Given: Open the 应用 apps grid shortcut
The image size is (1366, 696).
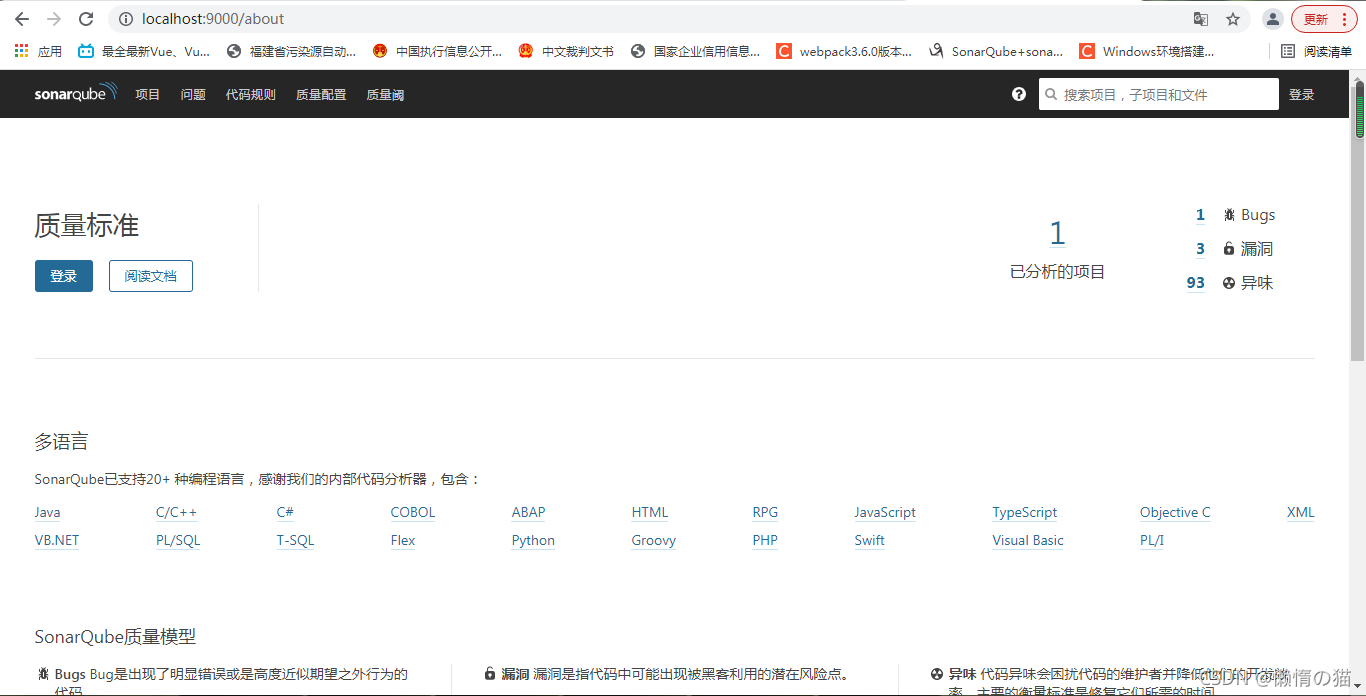Looking at the screenshot, I should 38,51.
